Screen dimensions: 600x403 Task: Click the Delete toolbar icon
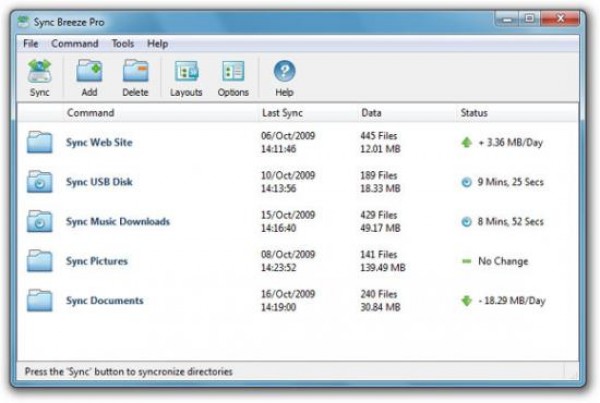[136, 72]
